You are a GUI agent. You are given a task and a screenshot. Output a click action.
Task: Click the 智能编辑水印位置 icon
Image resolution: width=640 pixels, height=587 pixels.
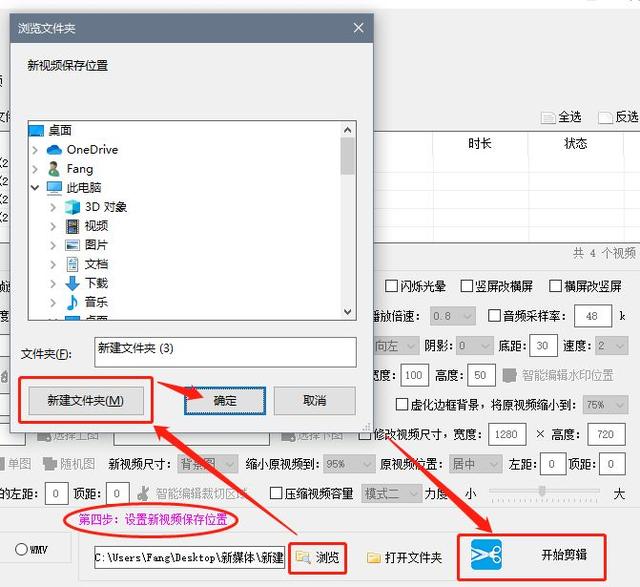tap(509, 376)
